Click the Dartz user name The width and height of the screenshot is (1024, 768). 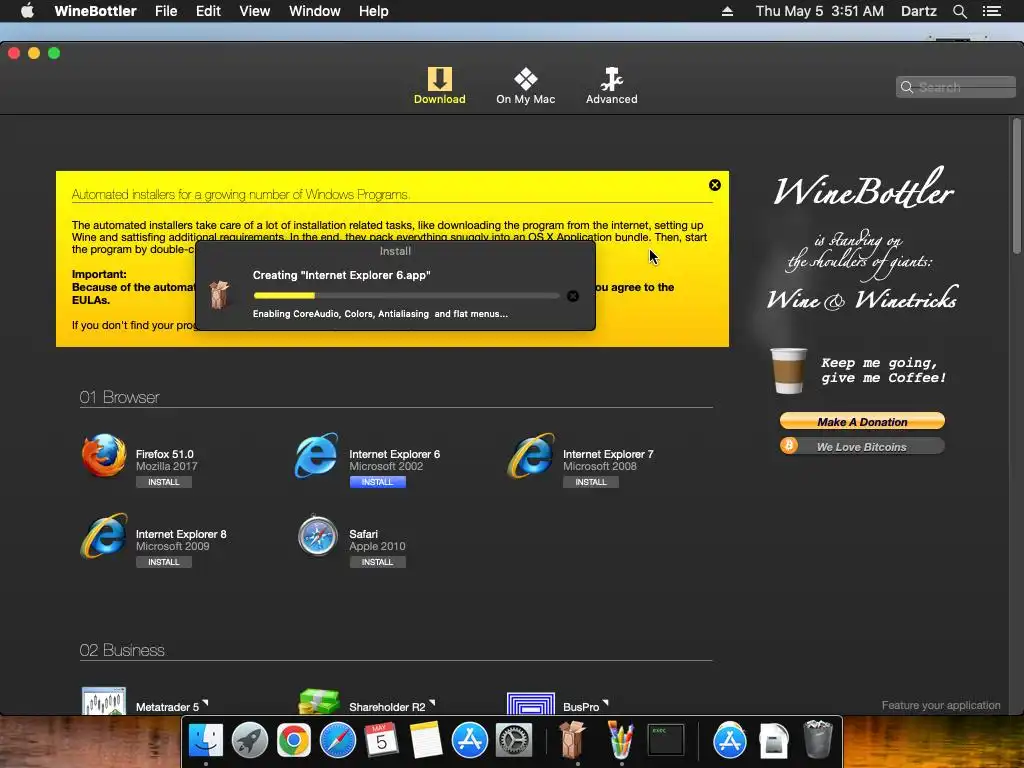tap(918, 11)
